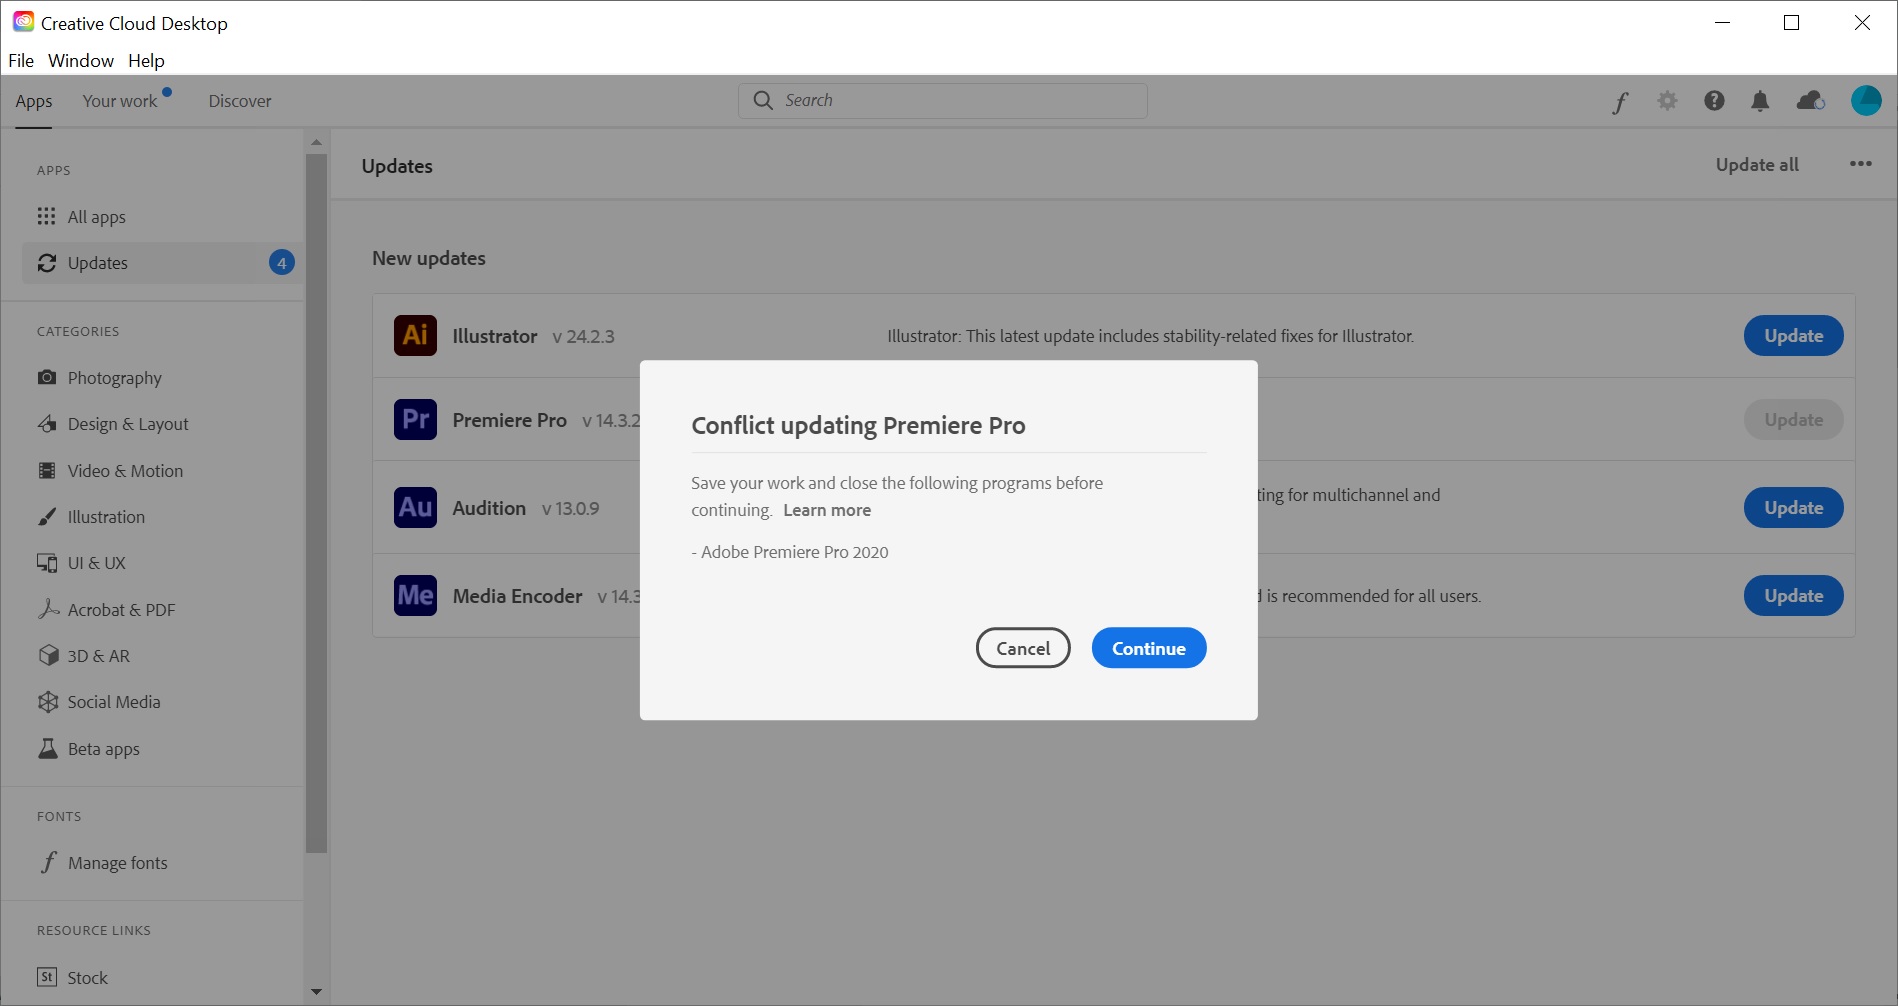Viewport: 1898px width, 1006px height.
Task: Update Media Encoder
Action: click(x=1794, y=596)
